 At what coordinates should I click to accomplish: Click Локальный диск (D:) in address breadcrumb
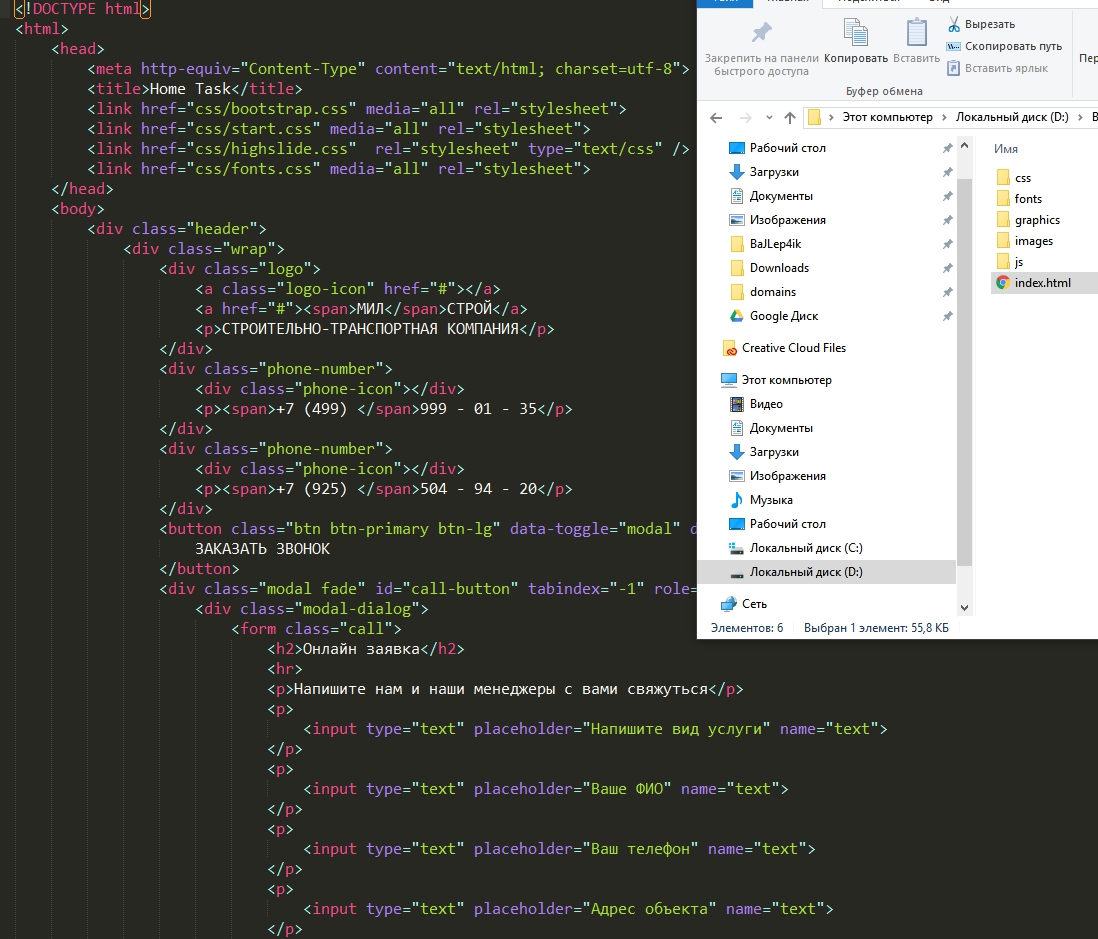(x=1012, y=117)
